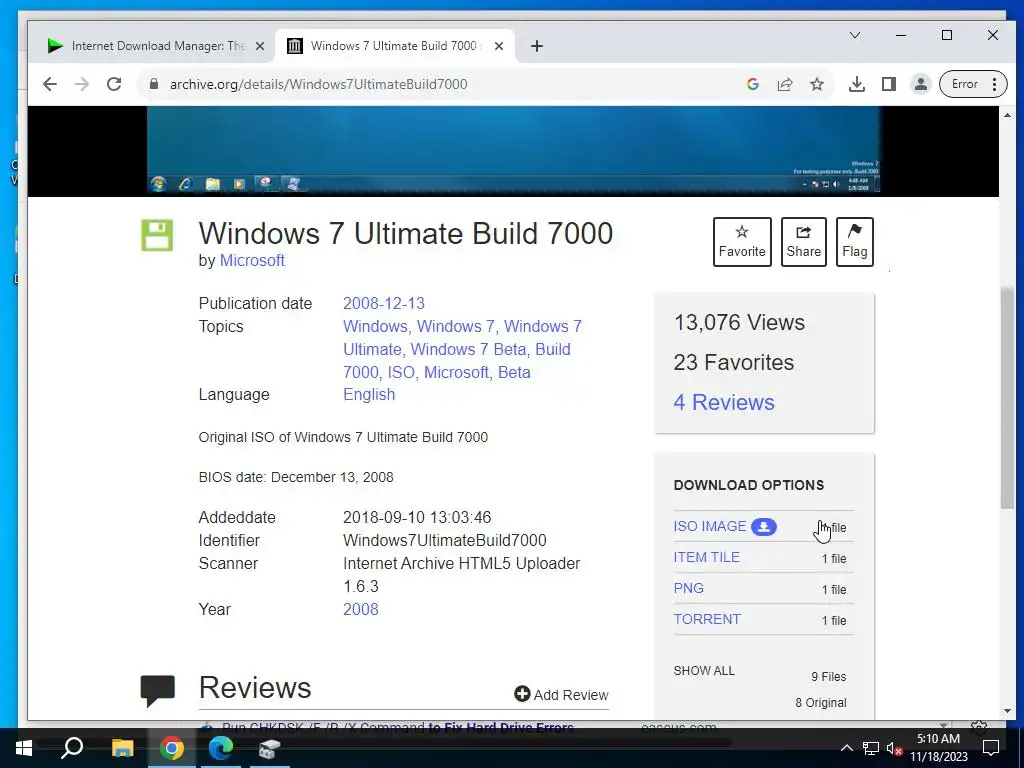
Task: Download the PNG file
Action: (x=688, y=588)
